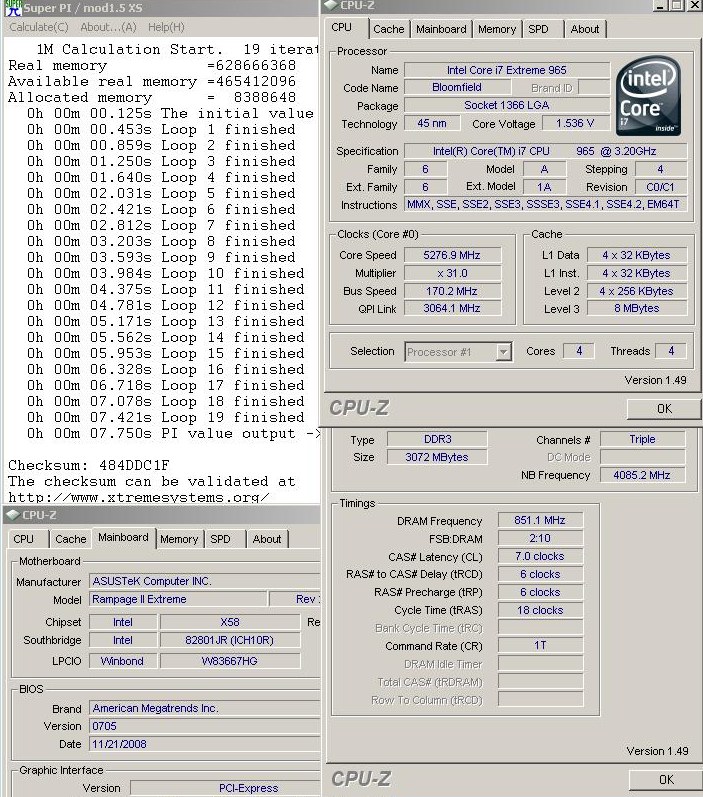Switch to SPD tab in top CPU-Z window
This screenshot has height=797, width=703.
[538, 29]
